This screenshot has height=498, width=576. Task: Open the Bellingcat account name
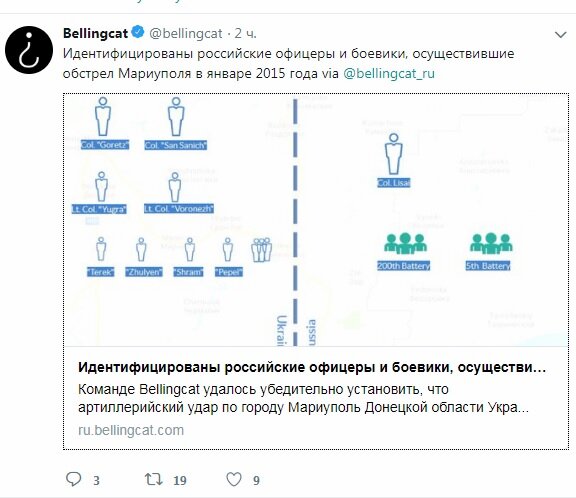[x=96, y=33]
